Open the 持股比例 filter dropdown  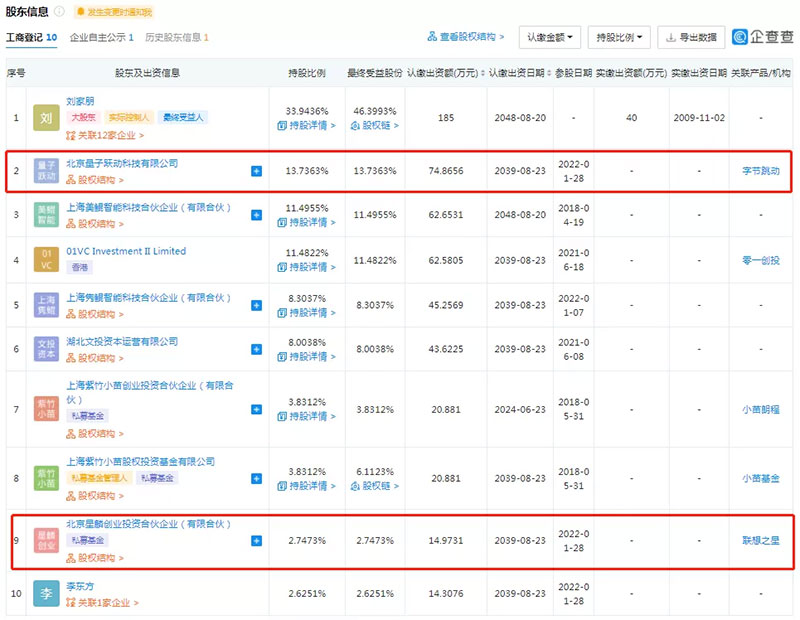[619, 37]
